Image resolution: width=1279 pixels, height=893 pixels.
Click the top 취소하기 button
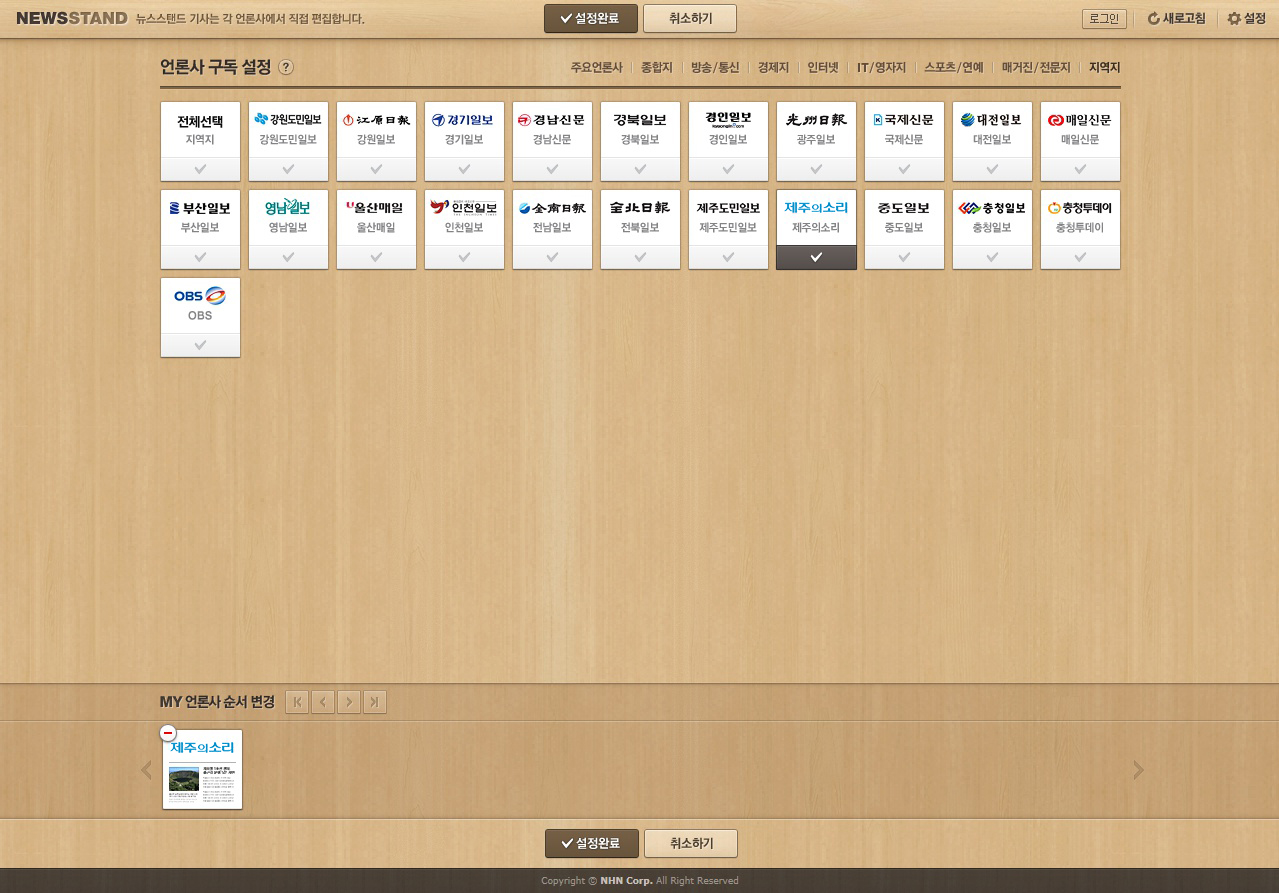(690, 18)
